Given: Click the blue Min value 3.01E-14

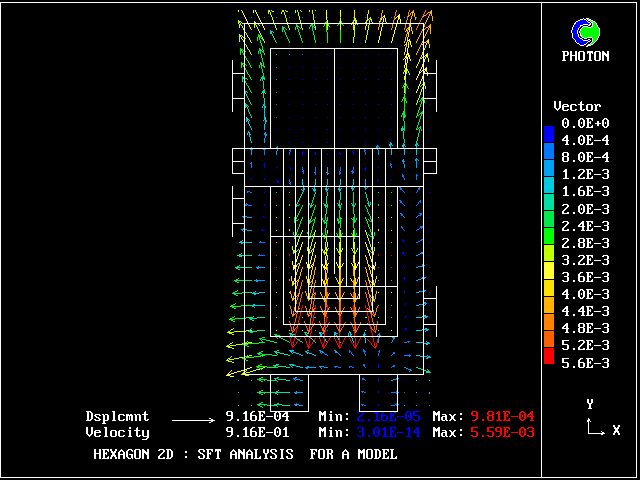Looking at the screenshot, I should coord(390,432).
